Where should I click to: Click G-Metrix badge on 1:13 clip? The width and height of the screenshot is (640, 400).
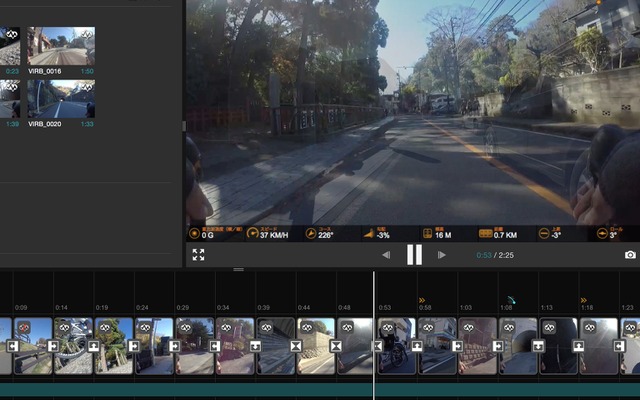tap(549, 327)
